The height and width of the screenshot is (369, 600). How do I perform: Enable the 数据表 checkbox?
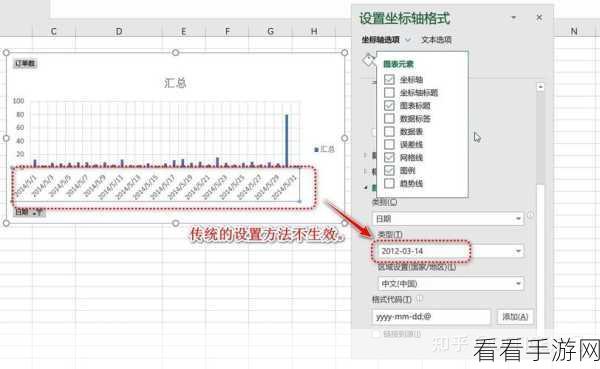pyautogui.click(x=389, y=131)
